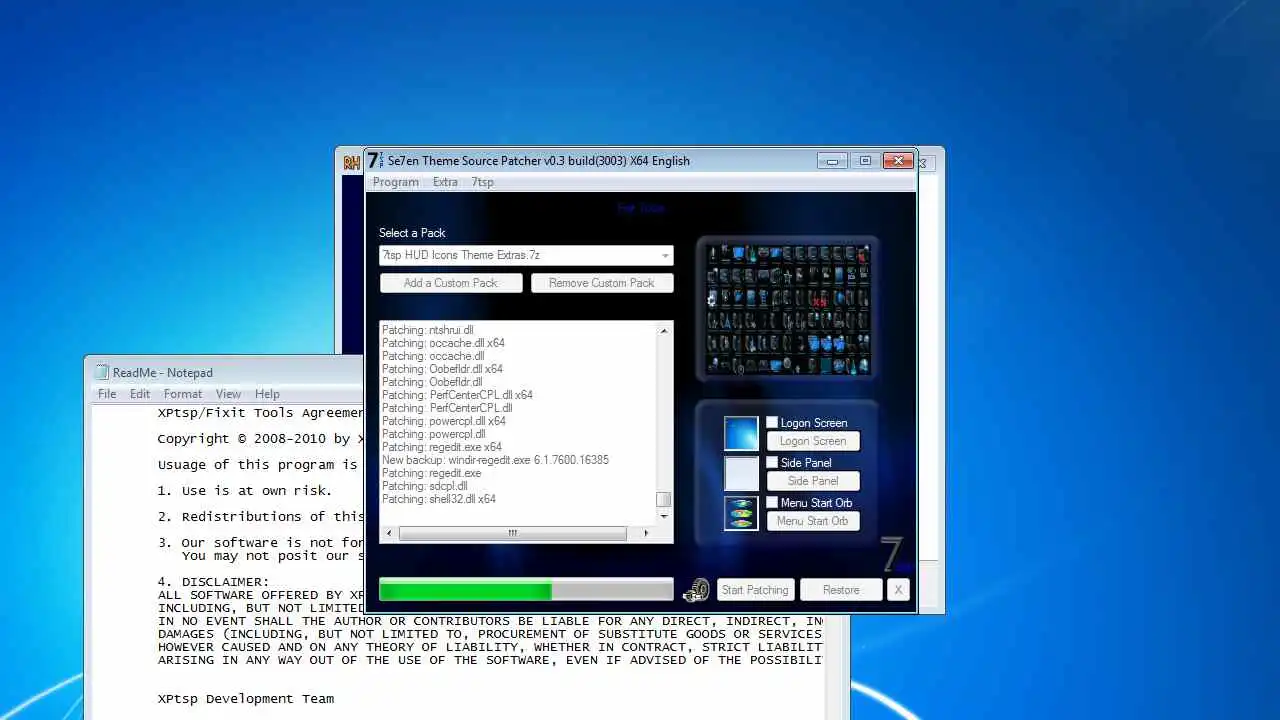Click the Side Panel button
The width and height of the screenshot is (1280, 720).
pyautogui.click(x=813, y=481)
